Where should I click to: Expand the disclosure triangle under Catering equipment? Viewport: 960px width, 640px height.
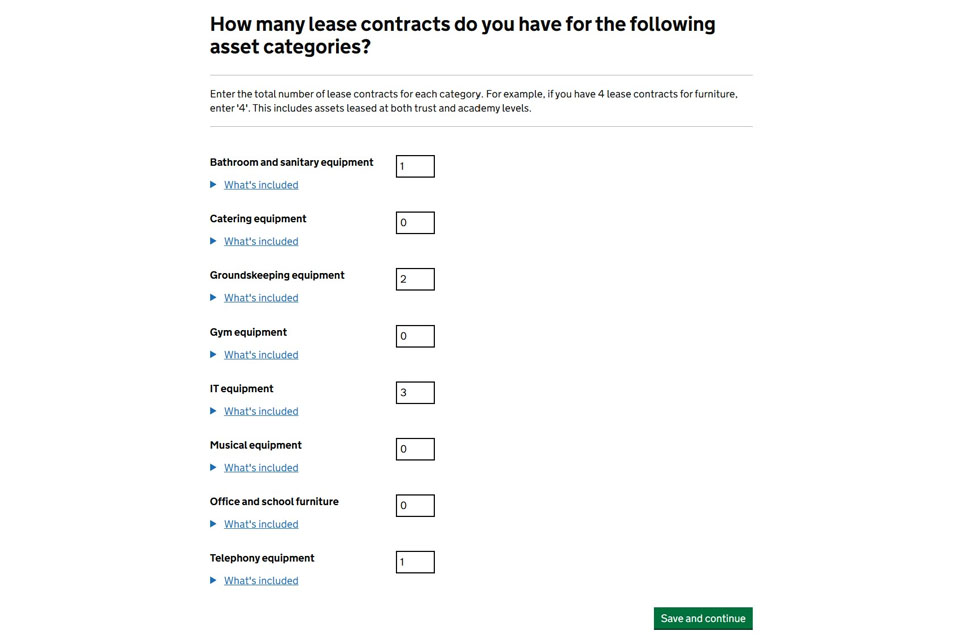[x=213, y=241]
